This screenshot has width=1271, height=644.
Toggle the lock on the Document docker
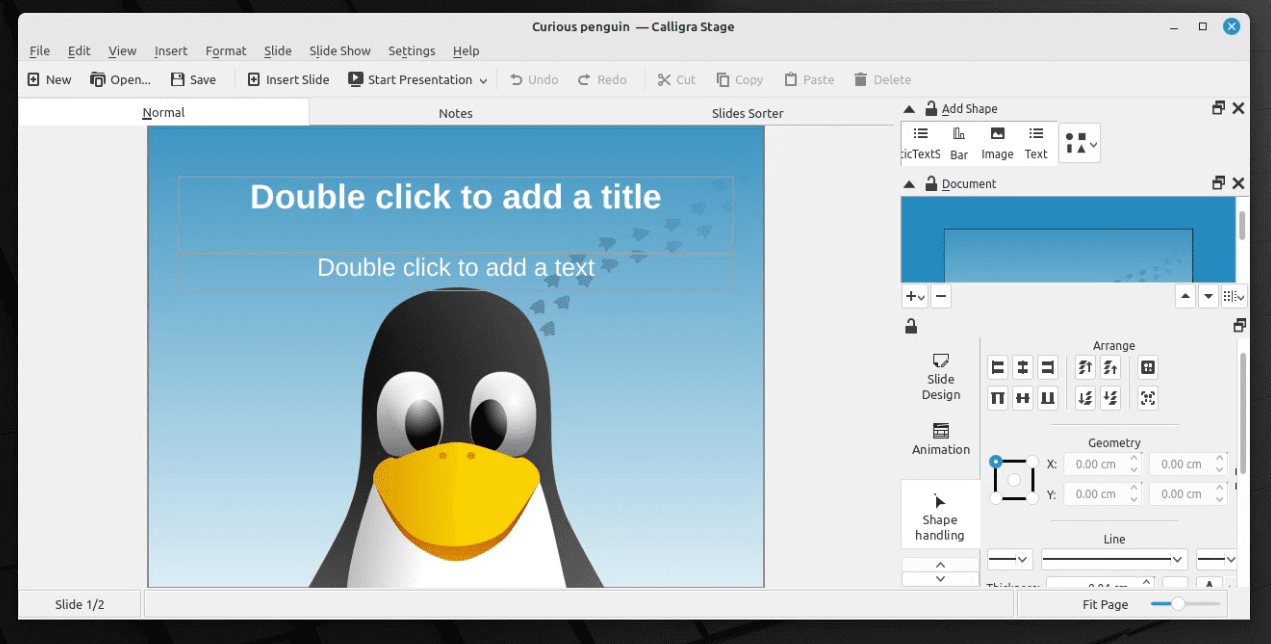(931, 183)
